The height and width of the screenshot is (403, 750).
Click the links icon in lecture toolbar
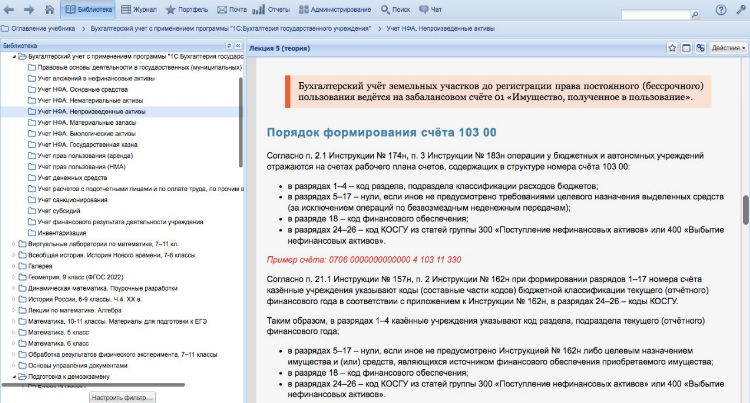[701, 48]
